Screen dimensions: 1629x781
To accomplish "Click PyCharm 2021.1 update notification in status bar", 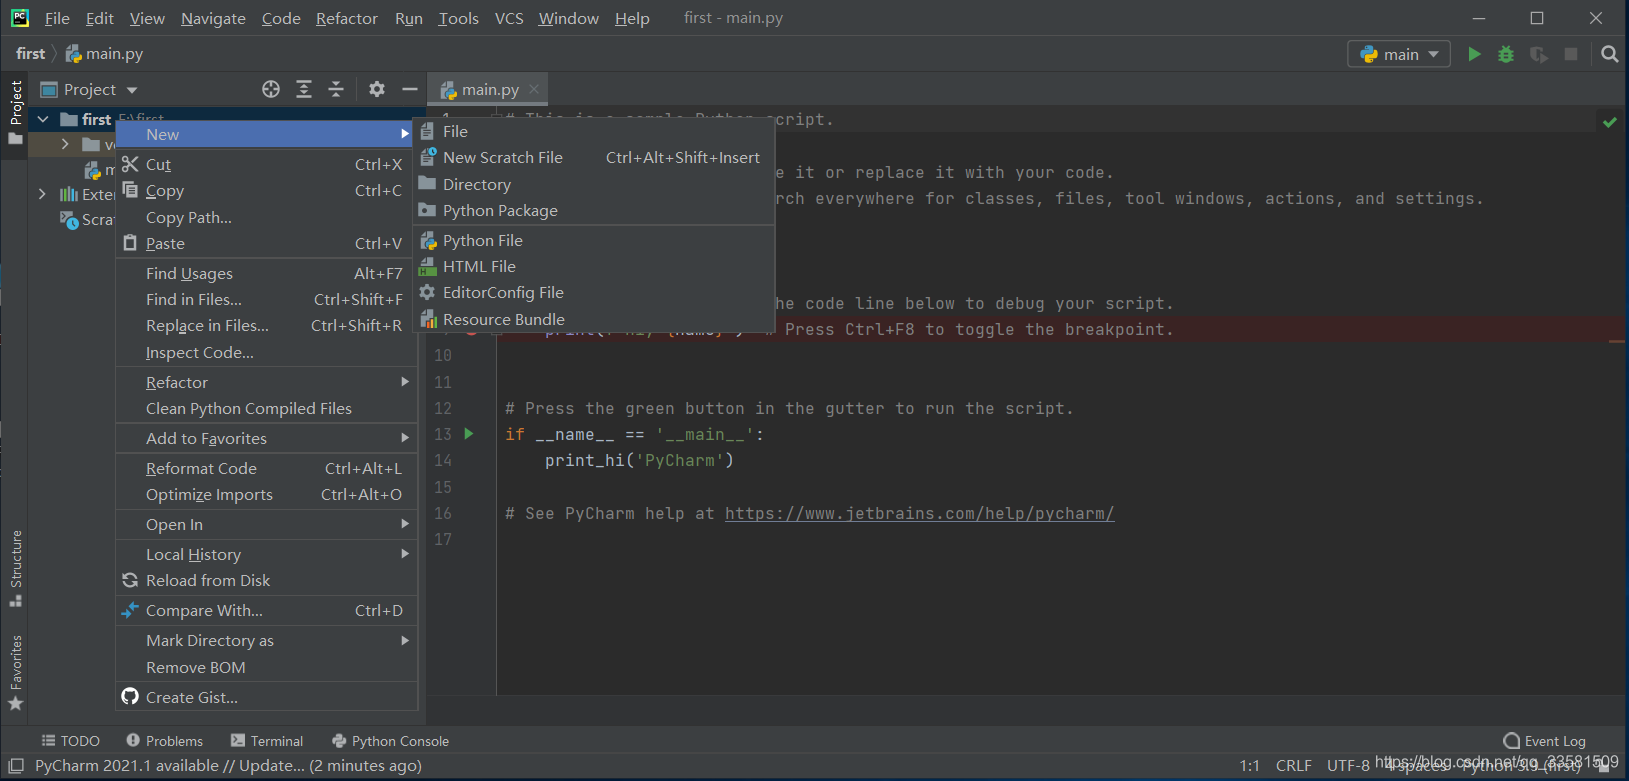I will 228,766.
